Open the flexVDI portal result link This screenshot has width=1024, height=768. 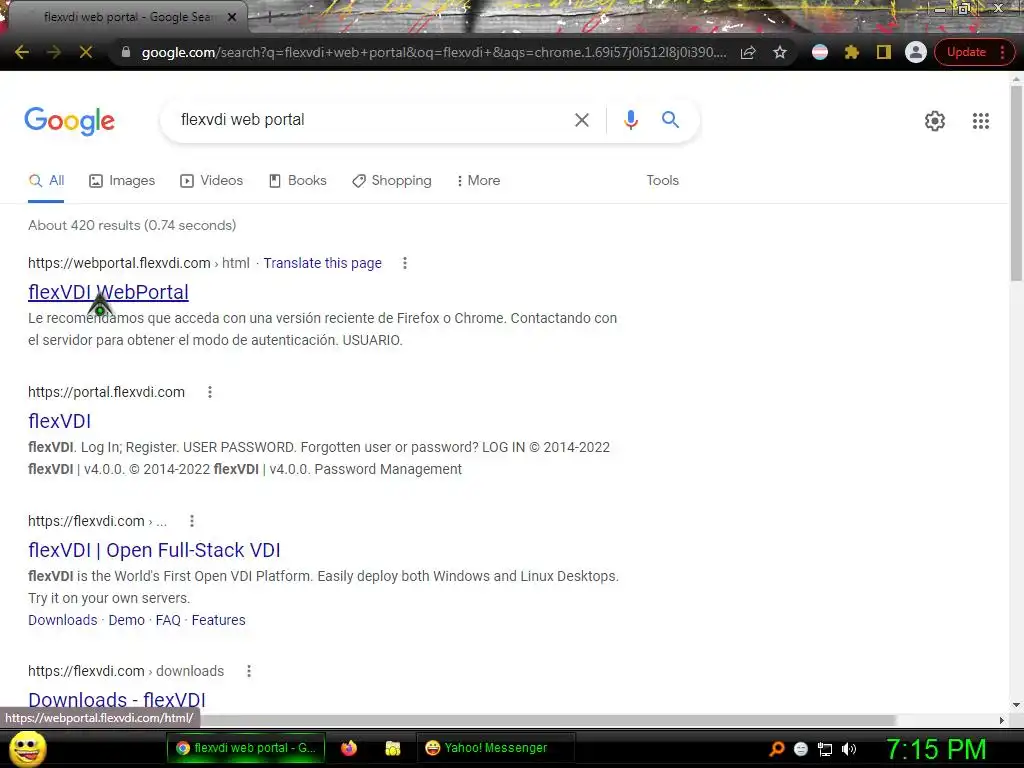click(59, 421)
